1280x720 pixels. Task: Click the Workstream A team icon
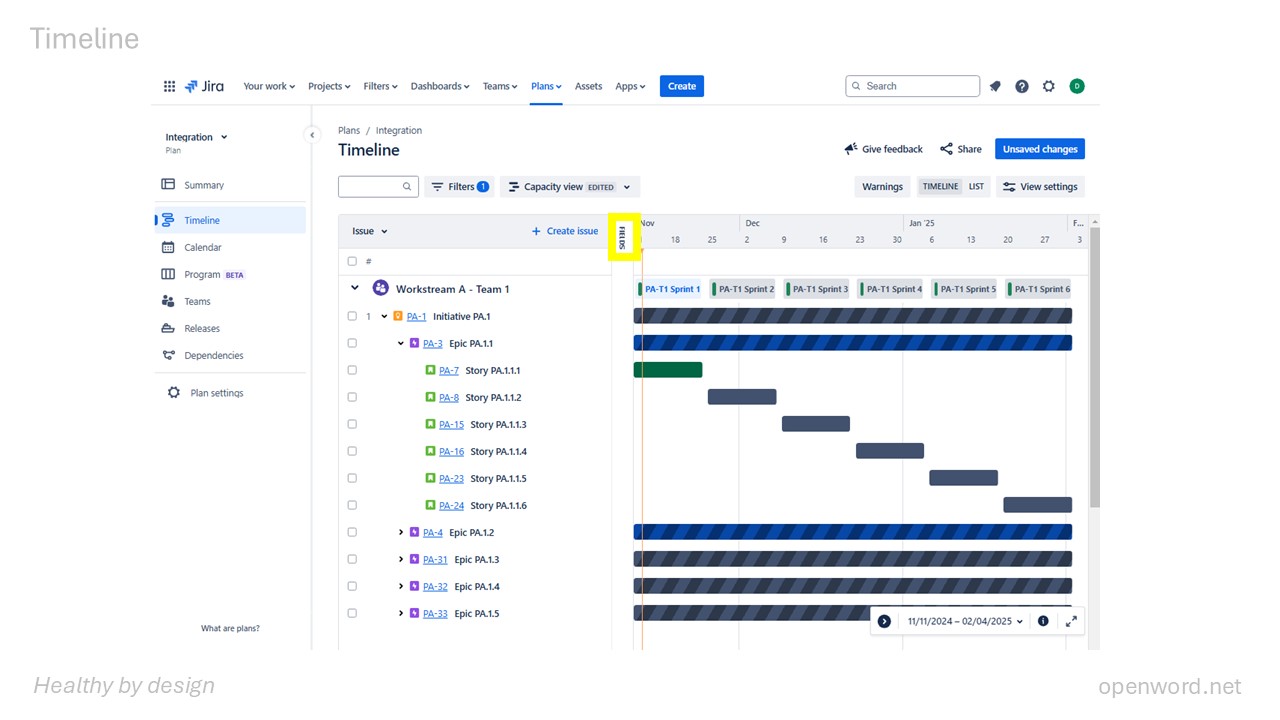(380, 288)
